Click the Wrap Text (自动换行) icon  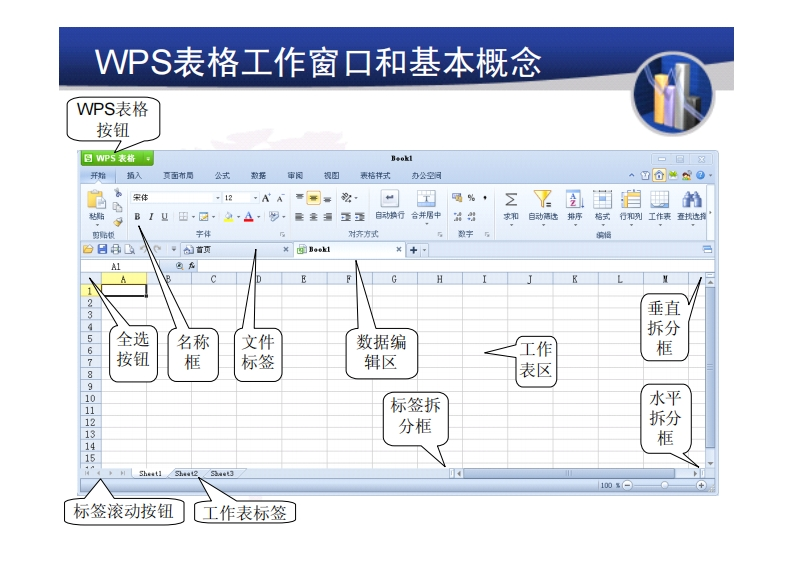(x=390, y=198)
